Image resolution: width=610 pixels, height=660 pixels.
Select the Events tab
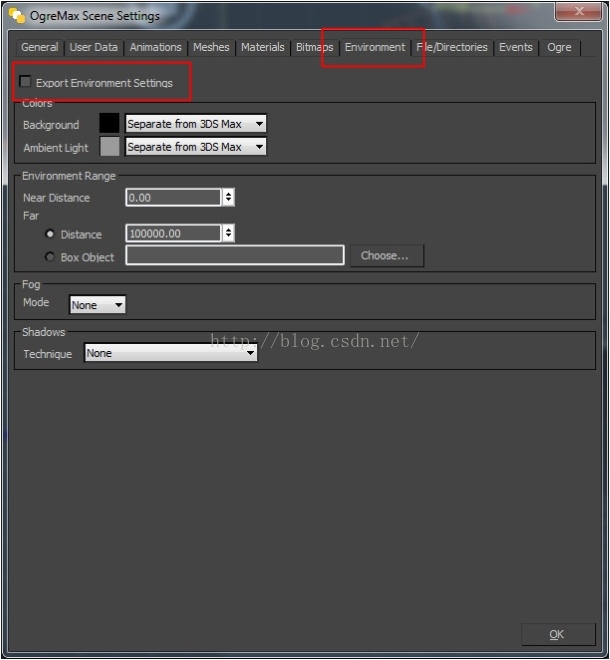tap(516, 47)
